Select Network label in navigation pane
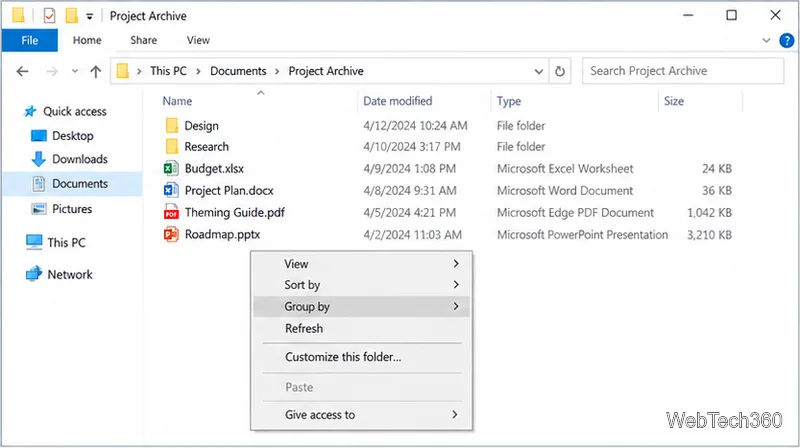This screenshot has height=448, width=800. tap(70, 275)
